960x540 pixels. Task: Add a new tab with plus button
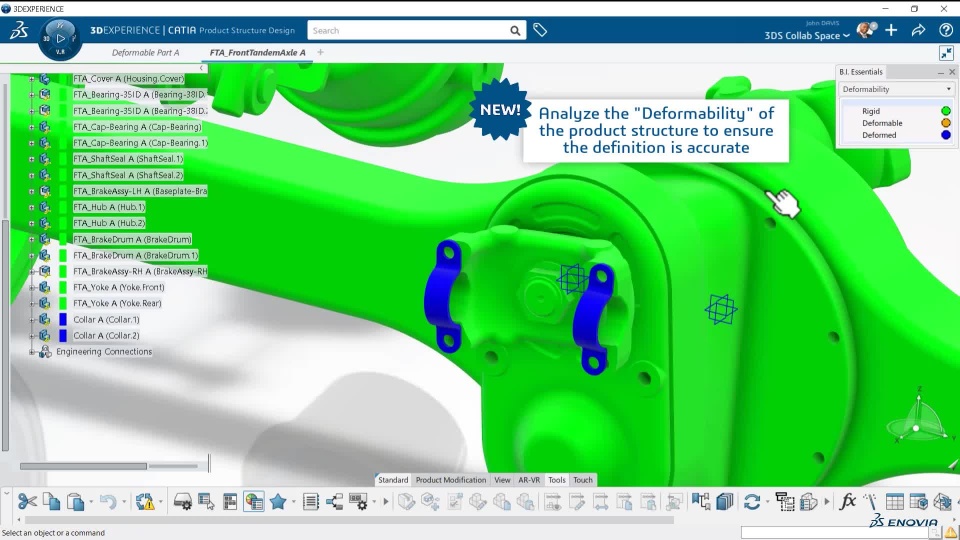[x=320, y=53]
